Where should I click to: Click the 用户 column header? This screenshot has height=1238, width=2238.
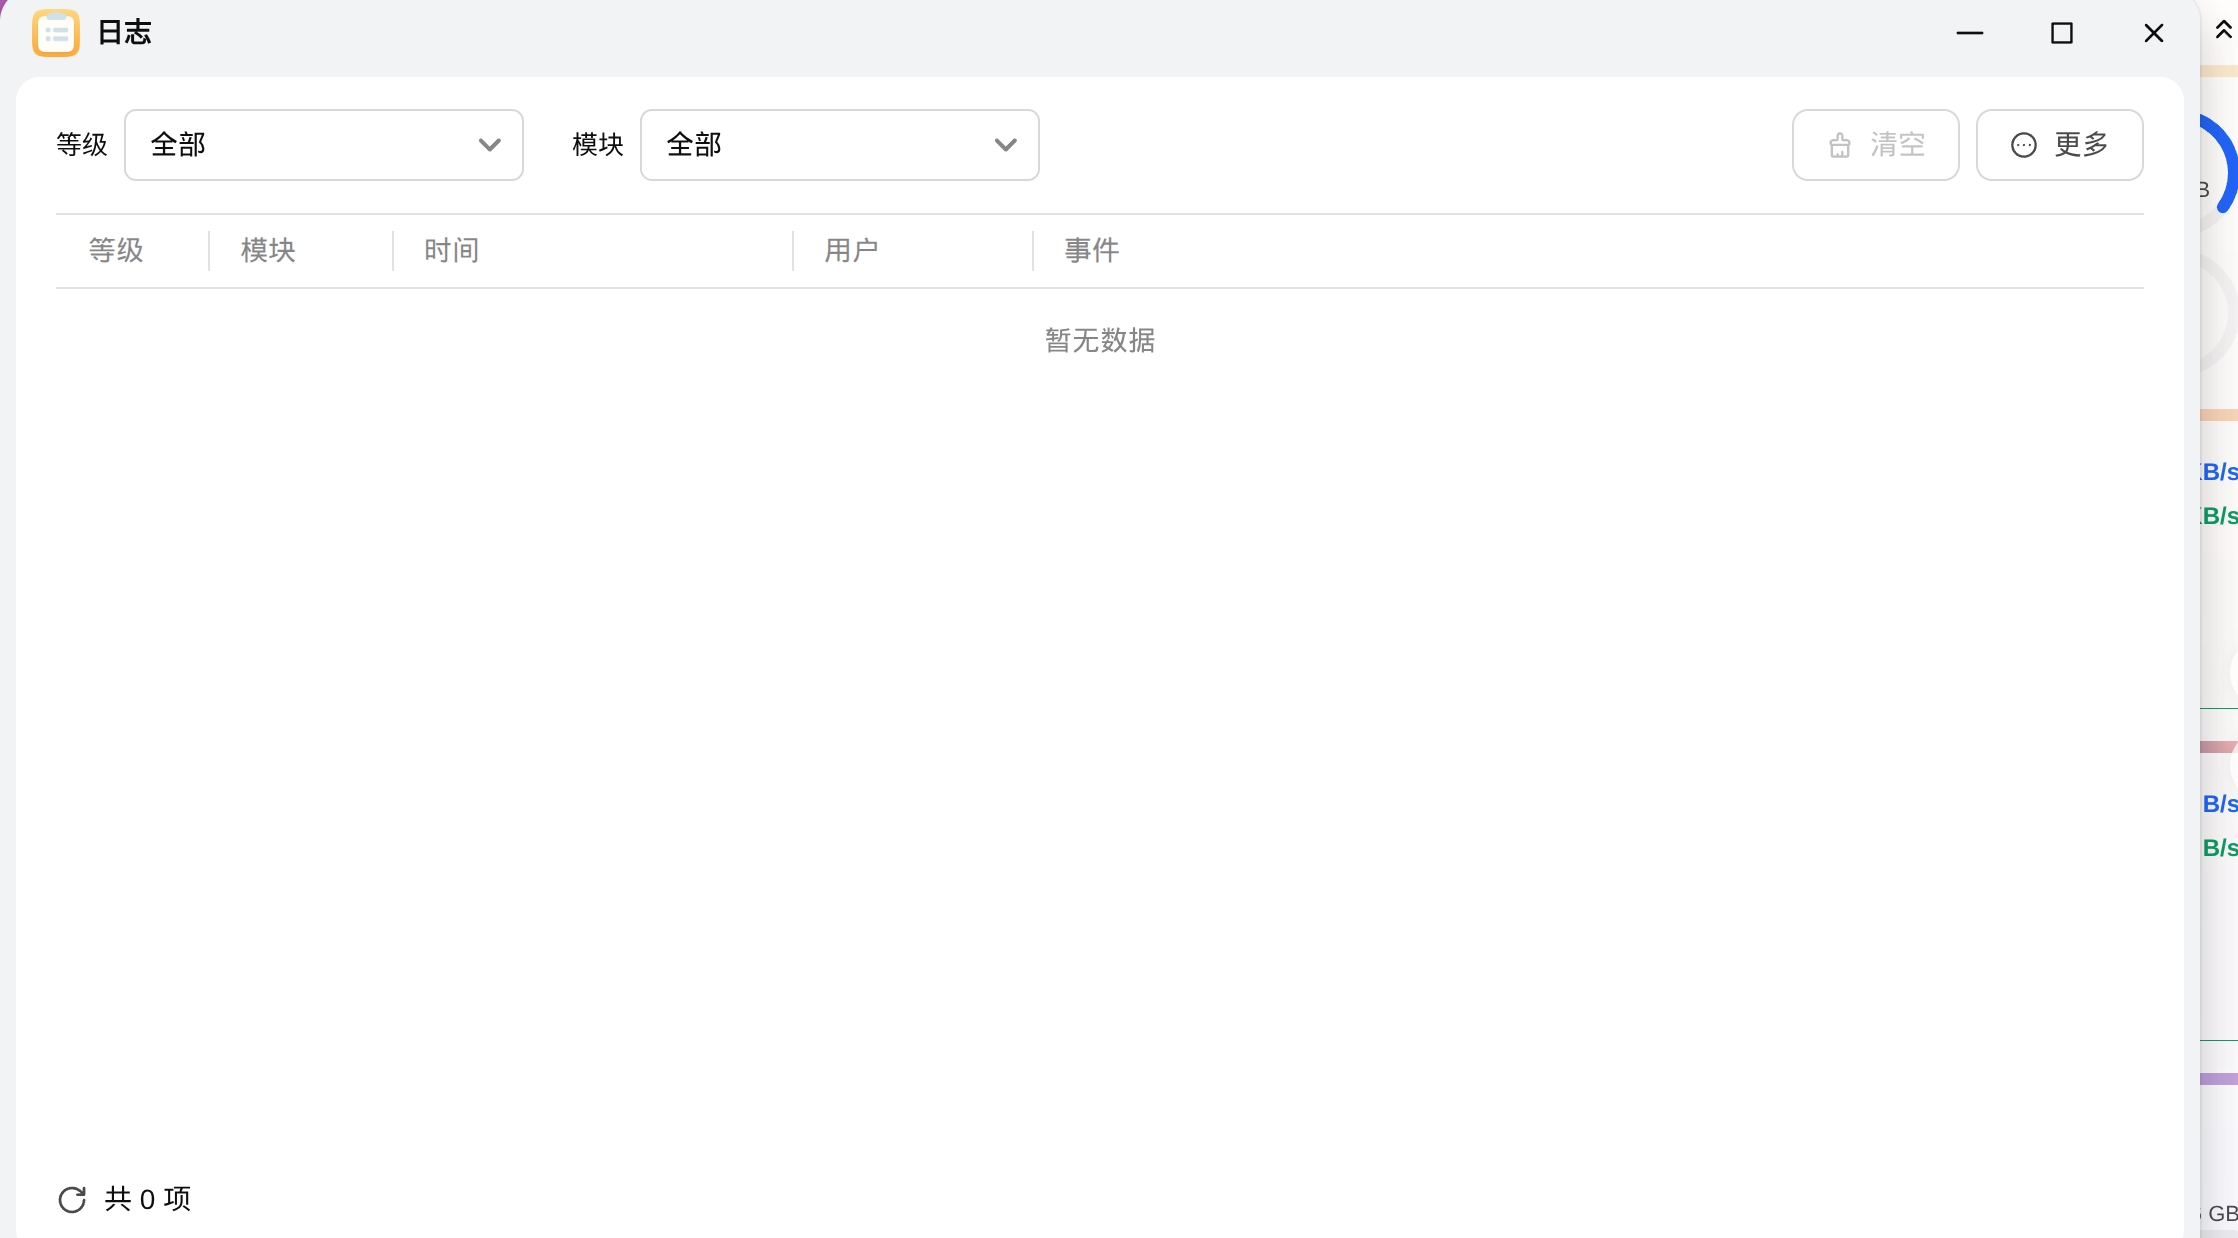pos(851,250)
